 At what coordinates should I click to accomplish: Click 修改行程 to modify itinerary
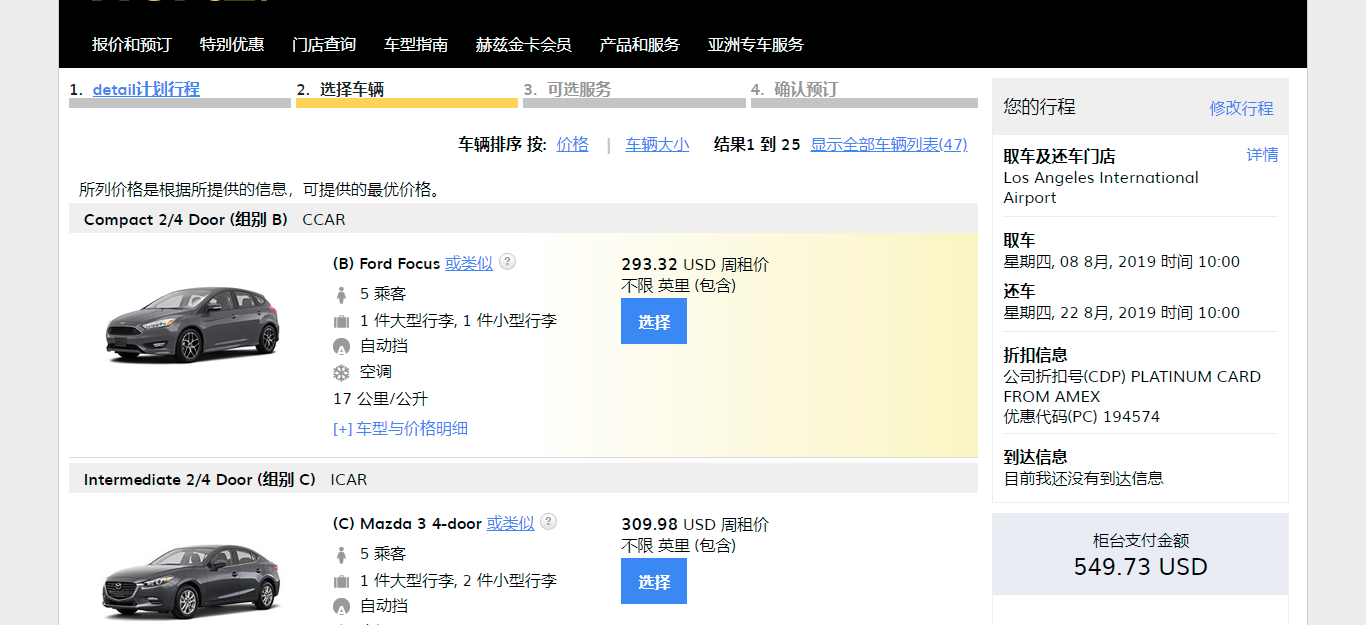coord(1241,108)
